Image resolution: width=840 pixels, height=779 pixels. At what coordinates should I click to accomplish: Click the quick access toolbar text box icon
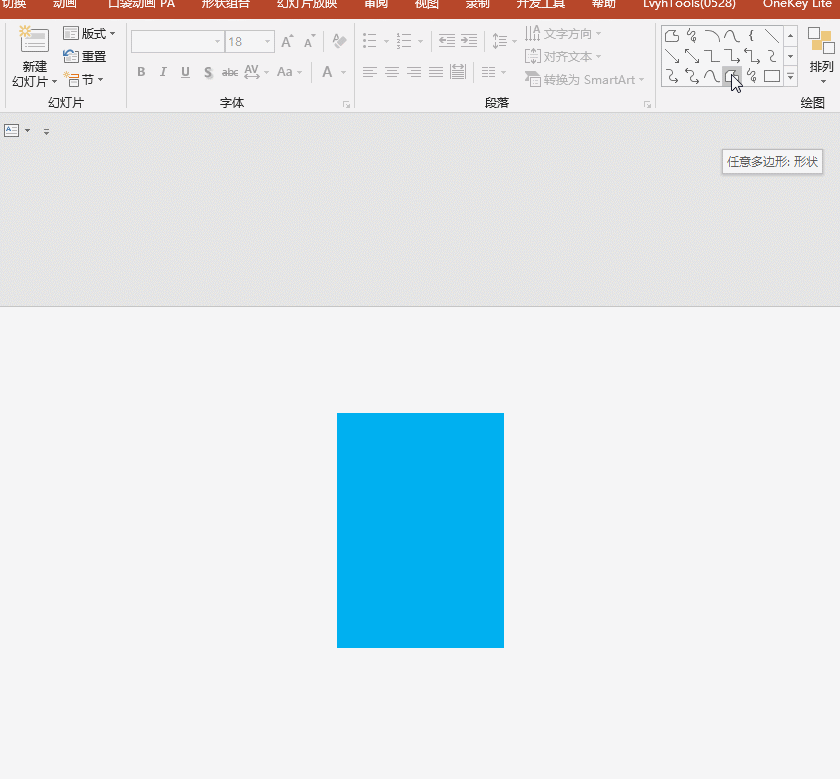[x=11, y=130]
